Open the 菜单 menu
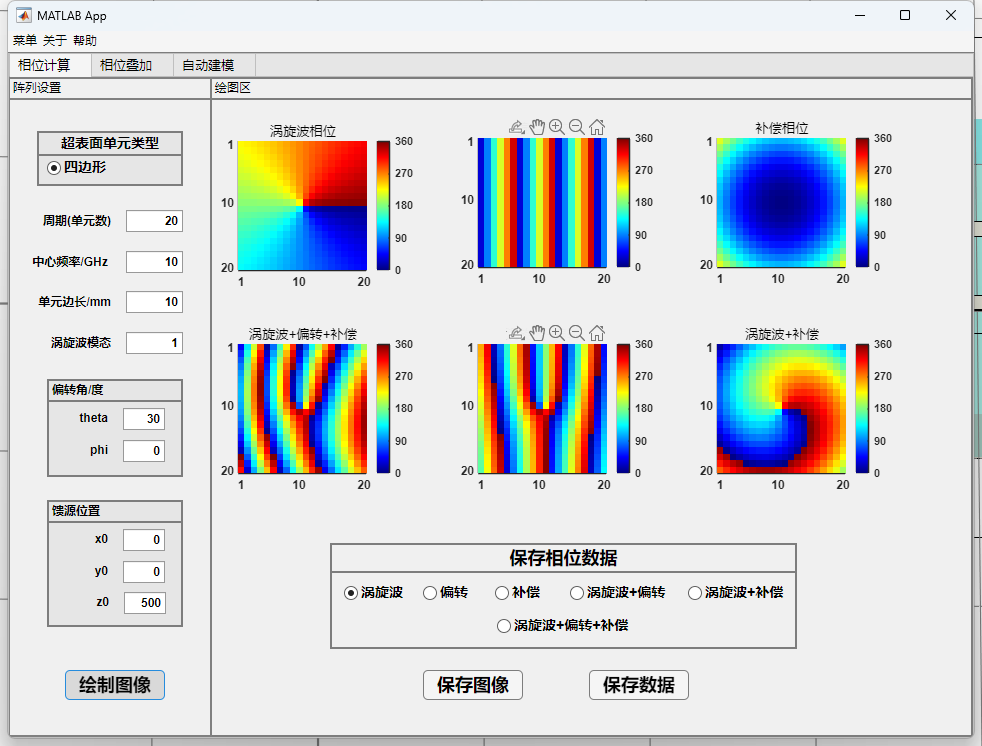Viewport: 982px width, 746px height. [25, 41]
